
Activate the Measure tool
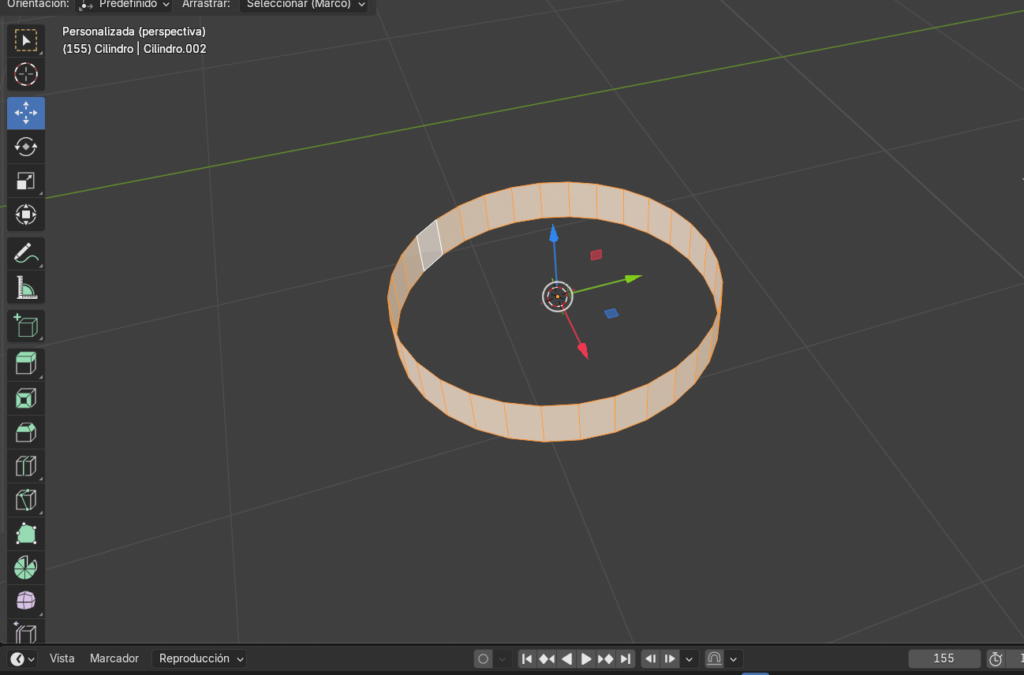[26, 288]
